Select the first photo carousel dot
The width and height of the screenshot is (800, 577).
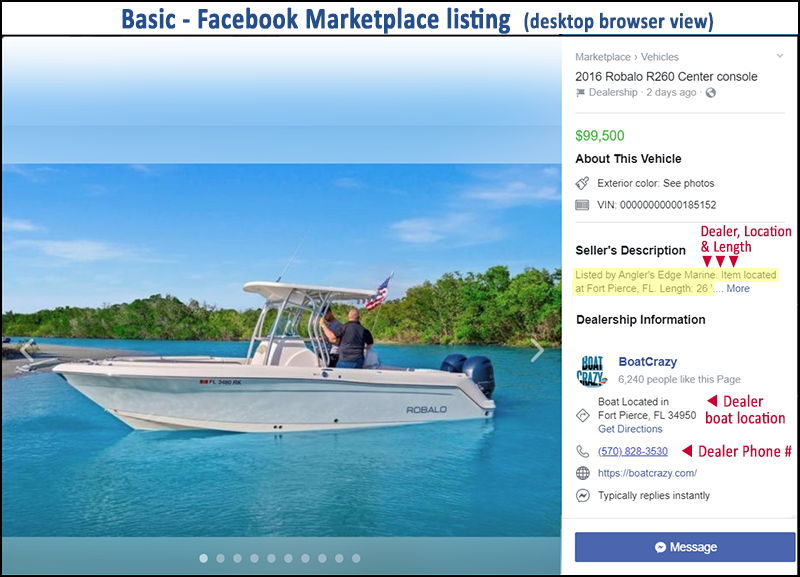204,559
